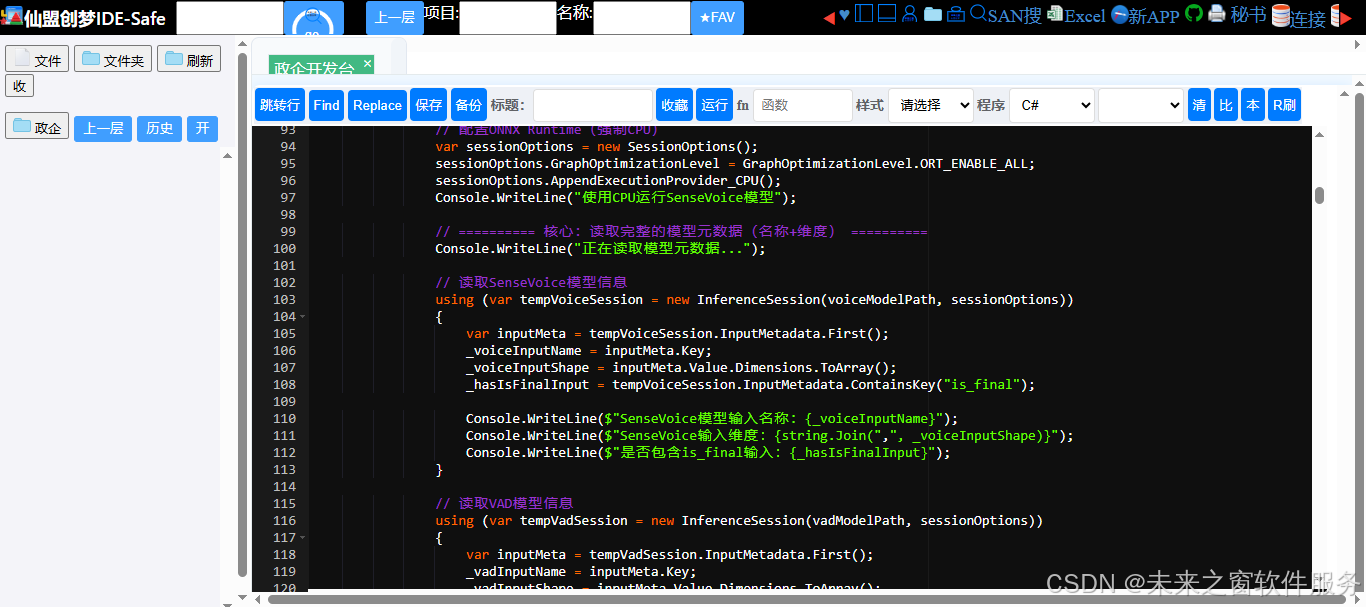Screen dimensions: 1366x607
Task: Click the 文件夹 new folder button
Action: [113, 59]
